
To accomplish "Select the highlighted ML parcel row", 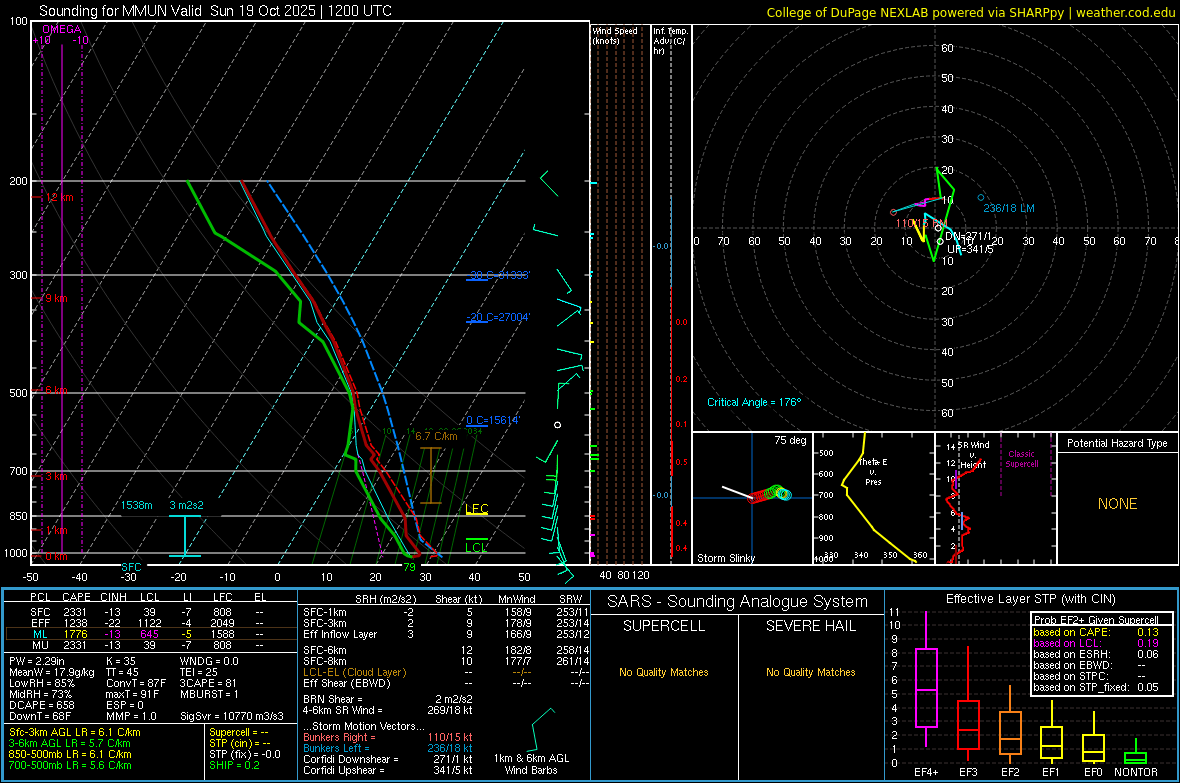I will [150, 634].
